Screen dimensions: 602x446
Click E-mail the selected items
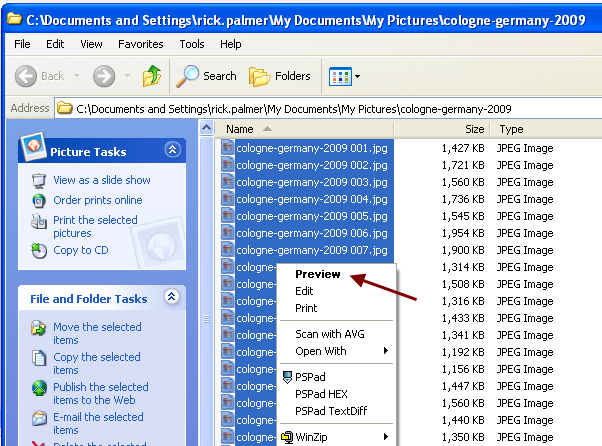click(x=98, y=423)
